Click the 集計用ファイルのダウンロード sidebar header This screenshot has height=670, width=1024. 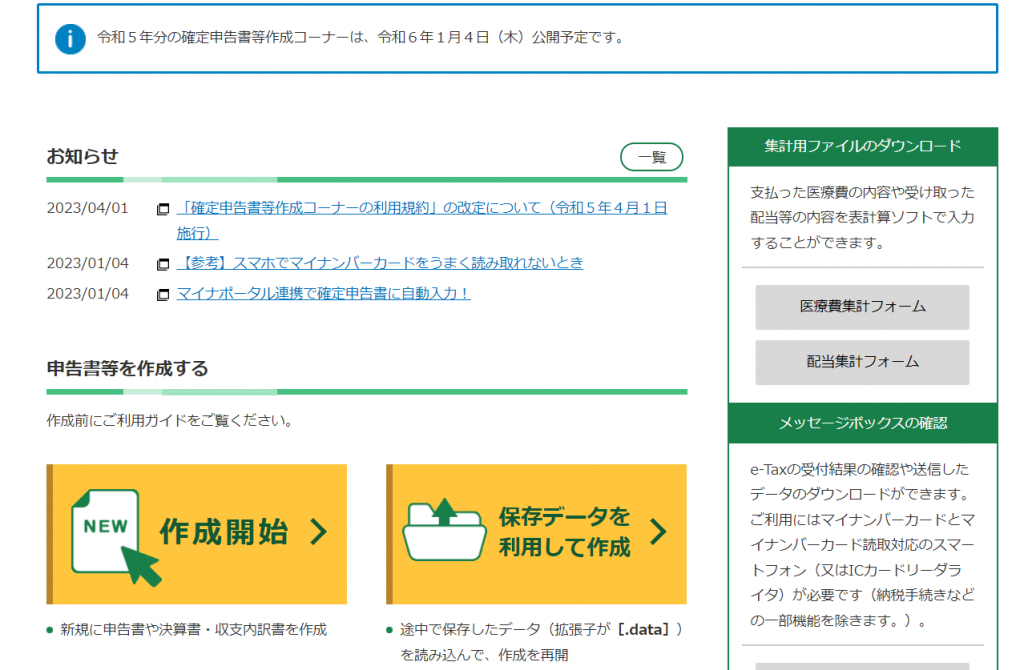(862, 146)
